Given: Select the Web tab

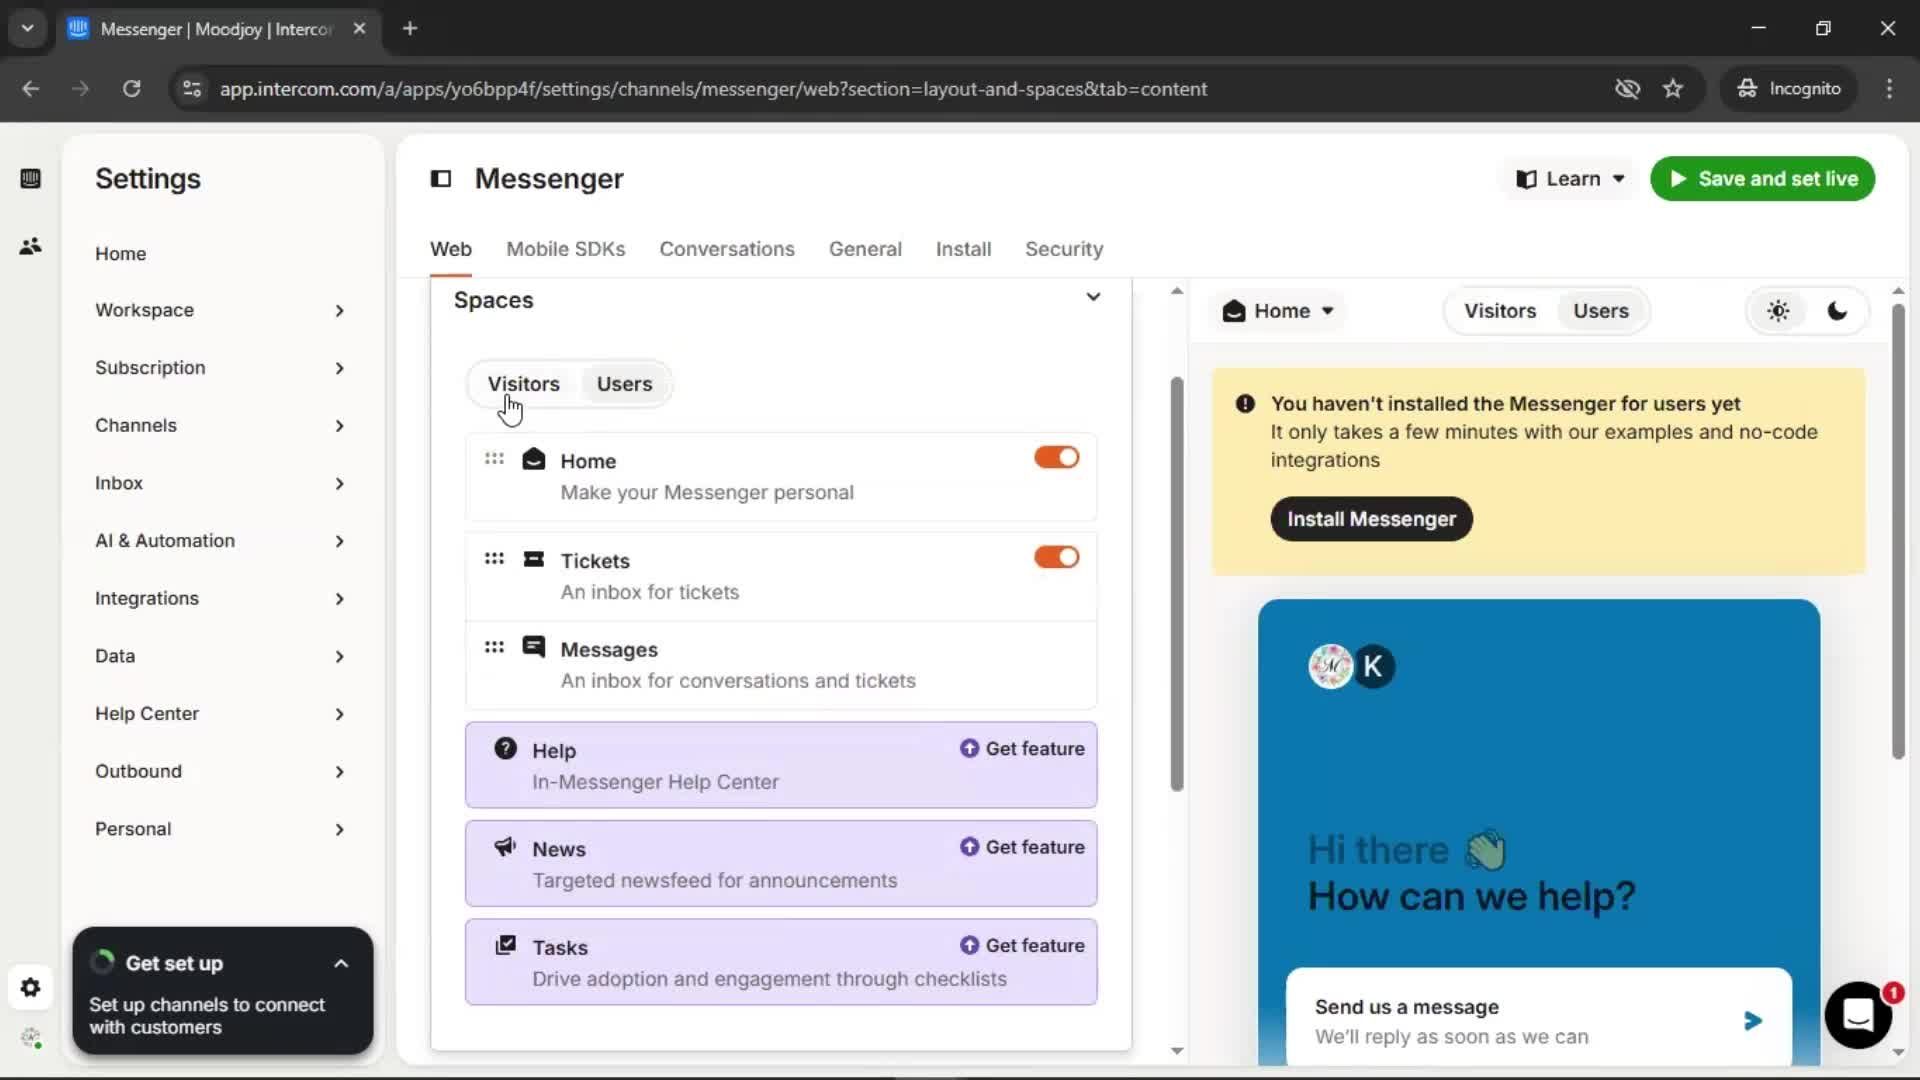Looking at the screenshot, I should pos(451,249).
